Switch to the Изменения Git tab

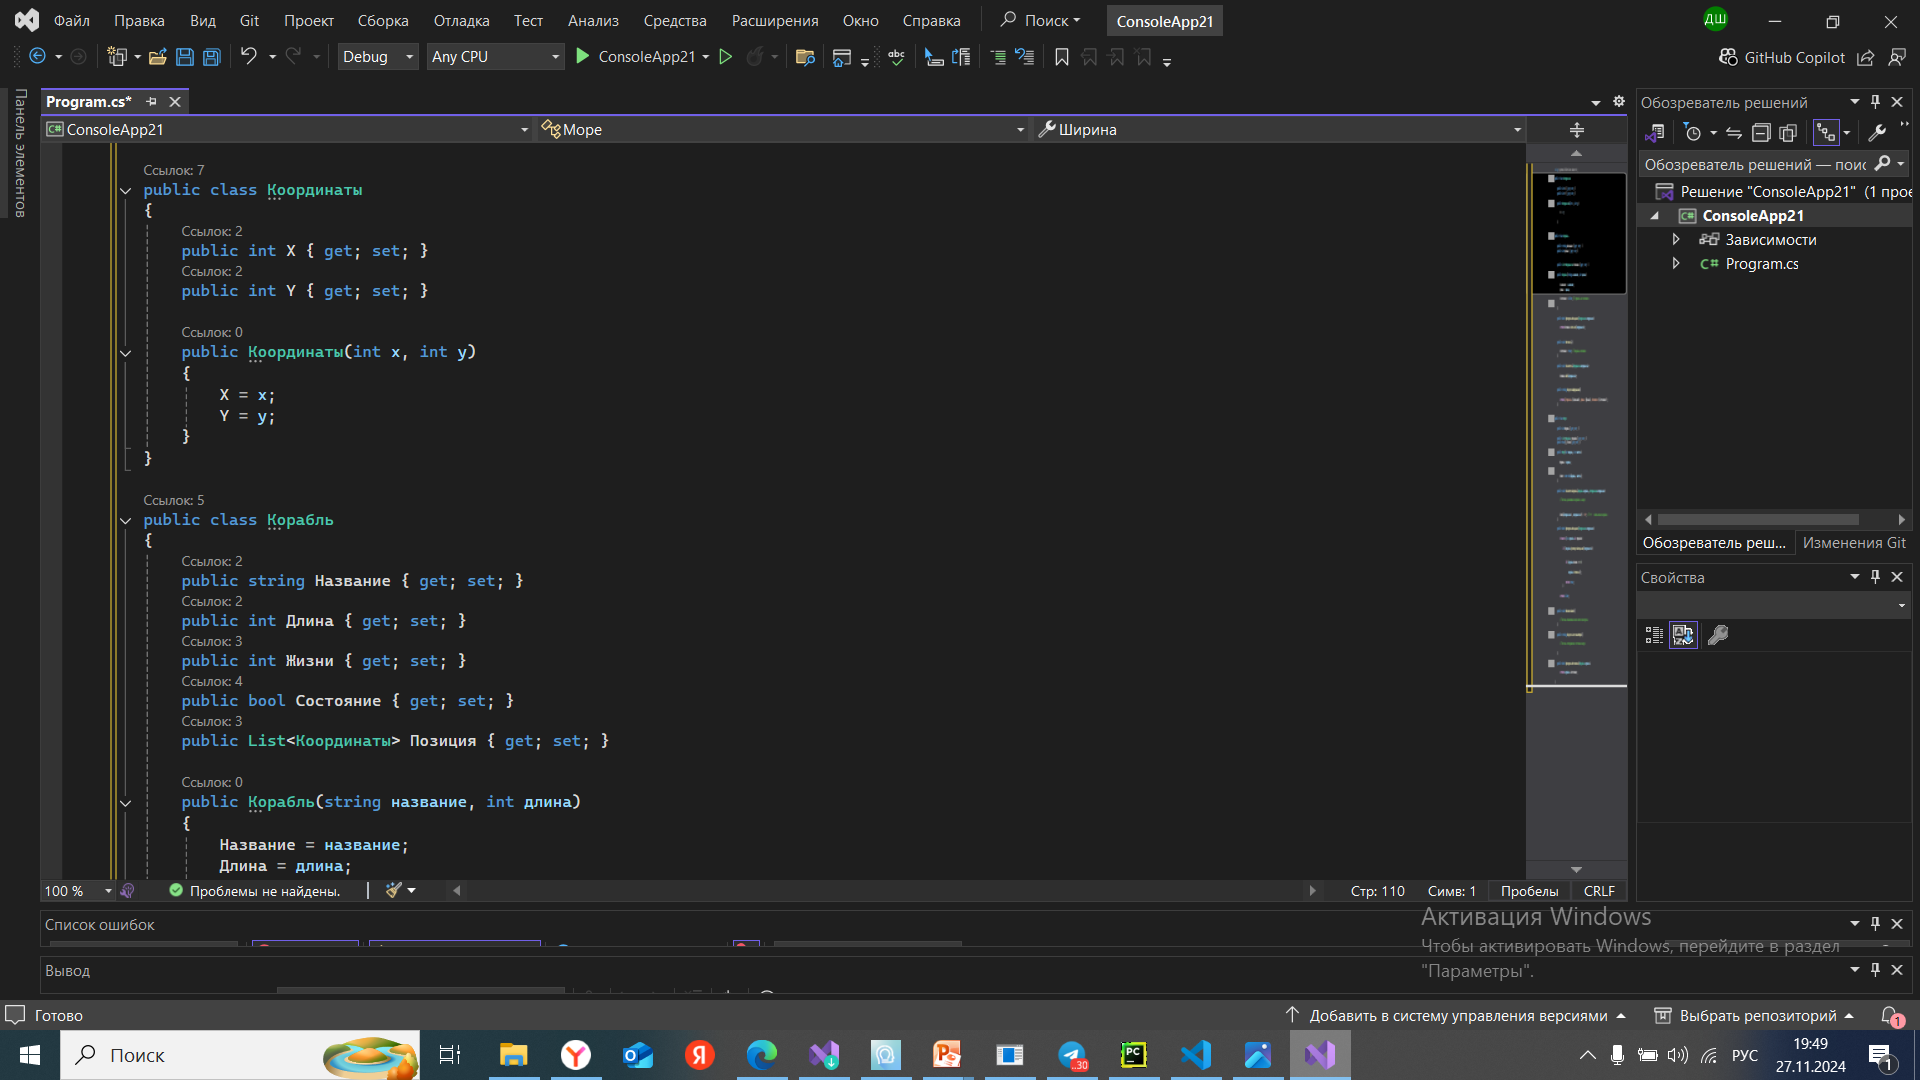point(1854,543)
